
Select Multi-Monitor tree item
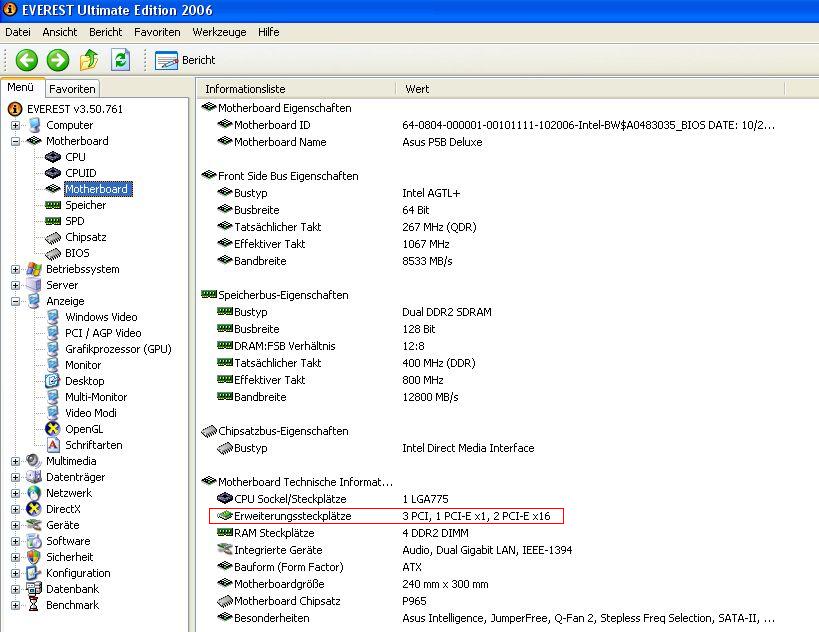coord(96,397)
